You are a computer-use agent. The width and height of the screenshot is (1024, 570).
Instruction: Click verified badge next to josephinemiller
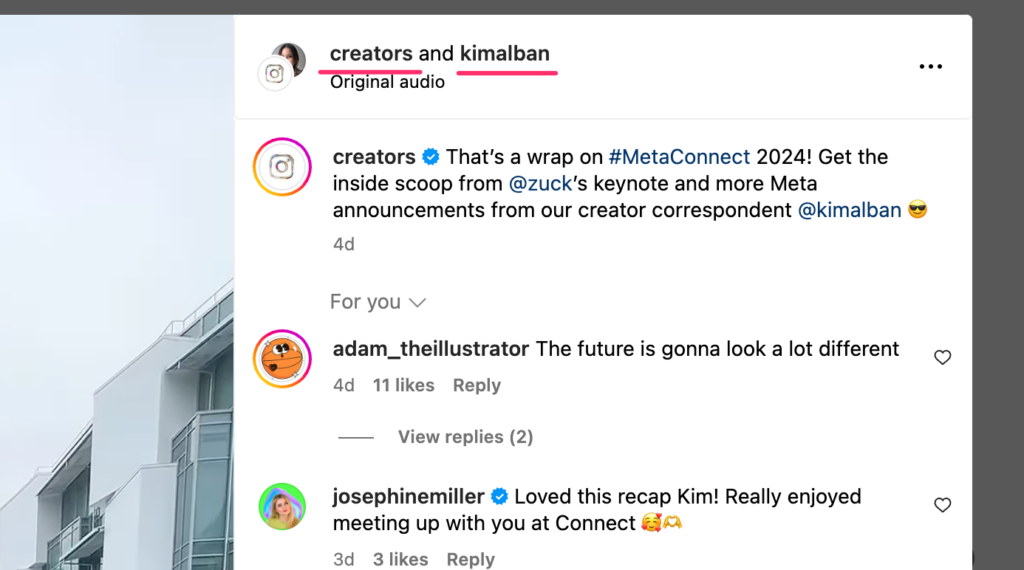[x=499, y=497]
